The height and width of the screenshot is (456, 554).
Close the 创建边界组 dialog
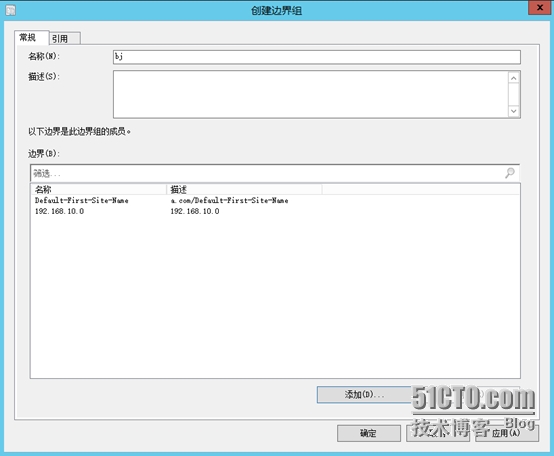tap(540, 7)
